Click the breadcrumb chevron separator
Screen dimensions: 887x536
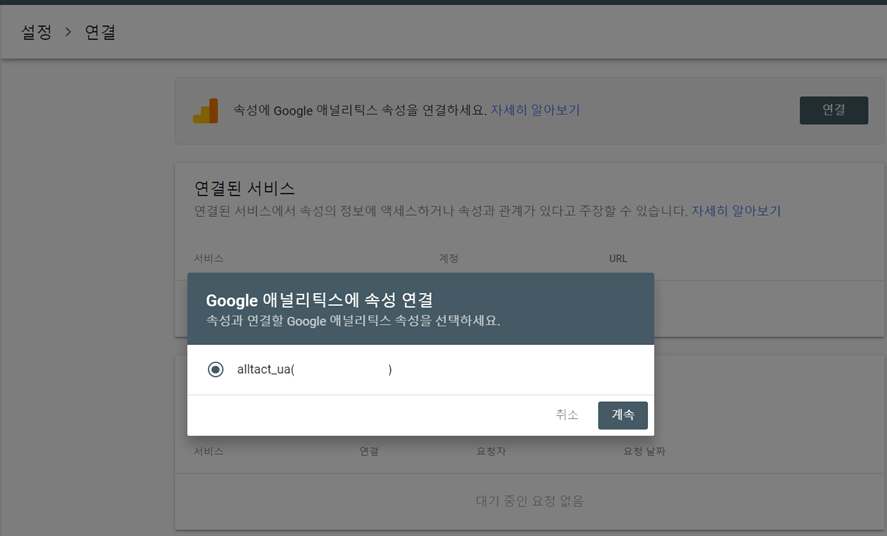point(68,32)
